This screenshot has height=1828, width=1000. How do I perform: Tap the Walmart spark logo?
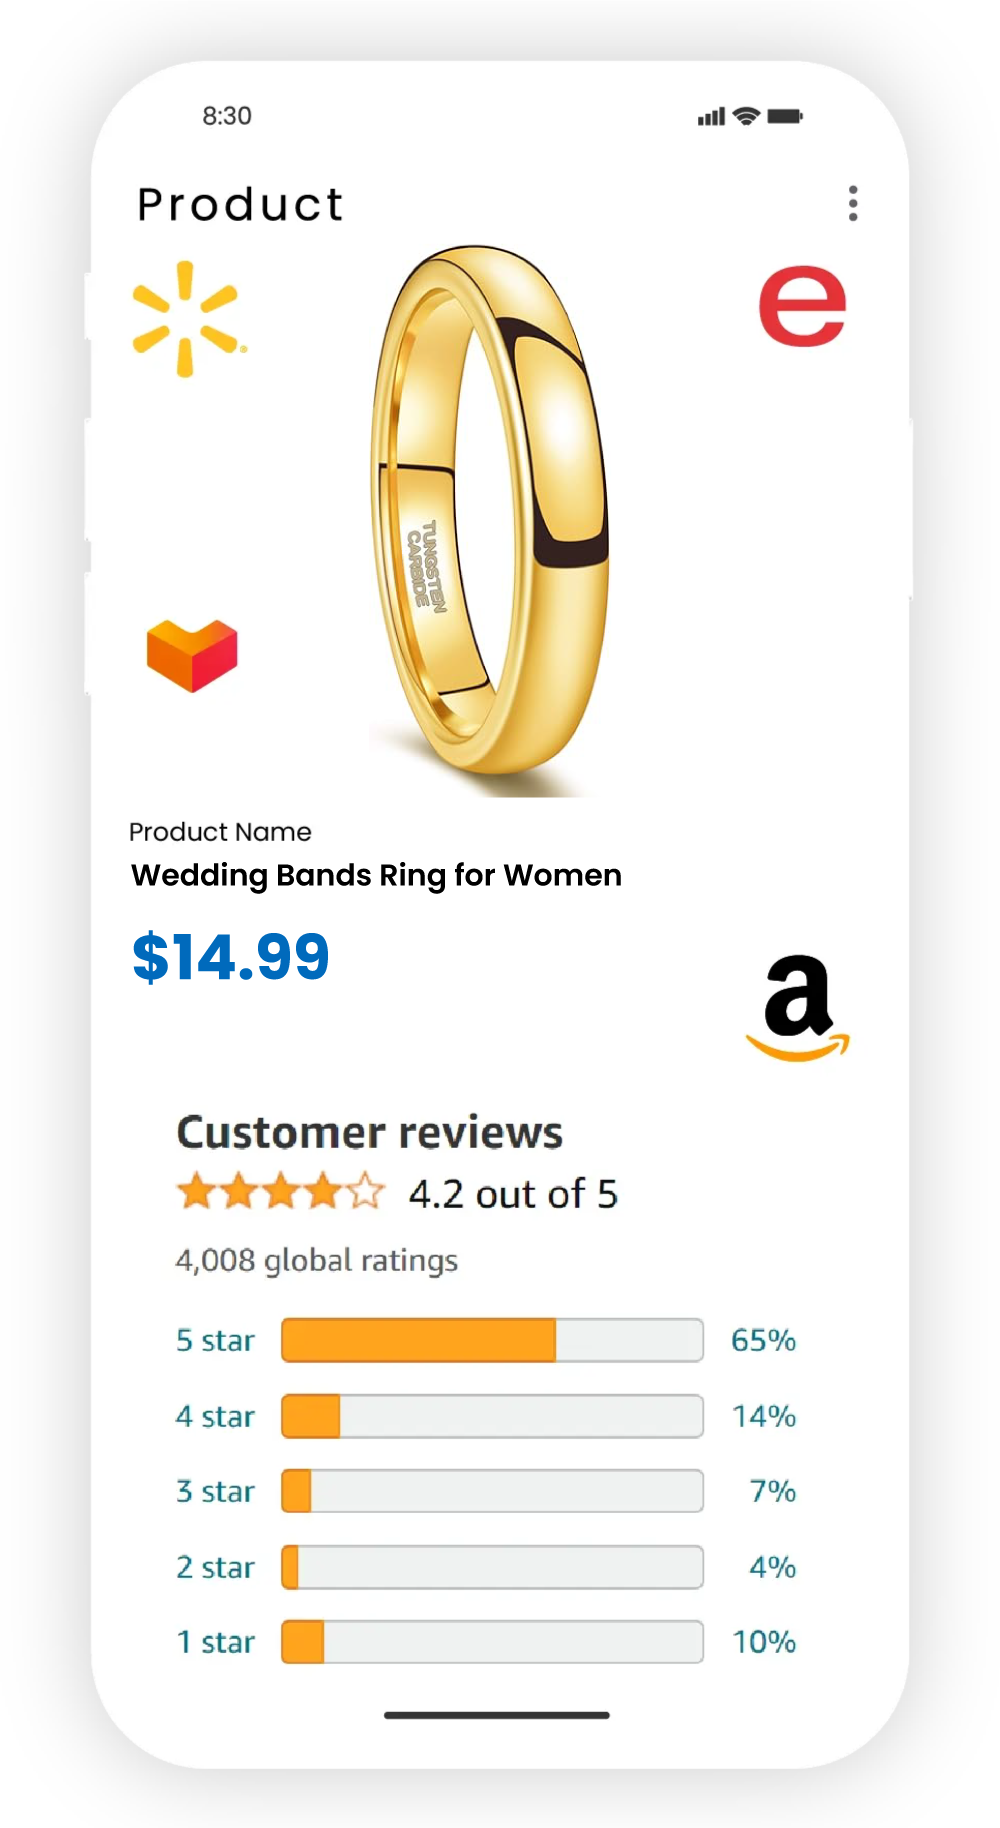187,320
